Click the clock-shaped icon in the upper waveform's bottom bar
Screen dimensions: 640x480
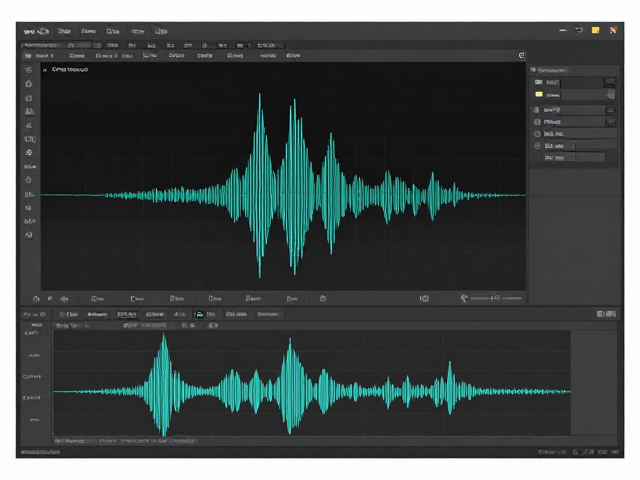point(323,299)
